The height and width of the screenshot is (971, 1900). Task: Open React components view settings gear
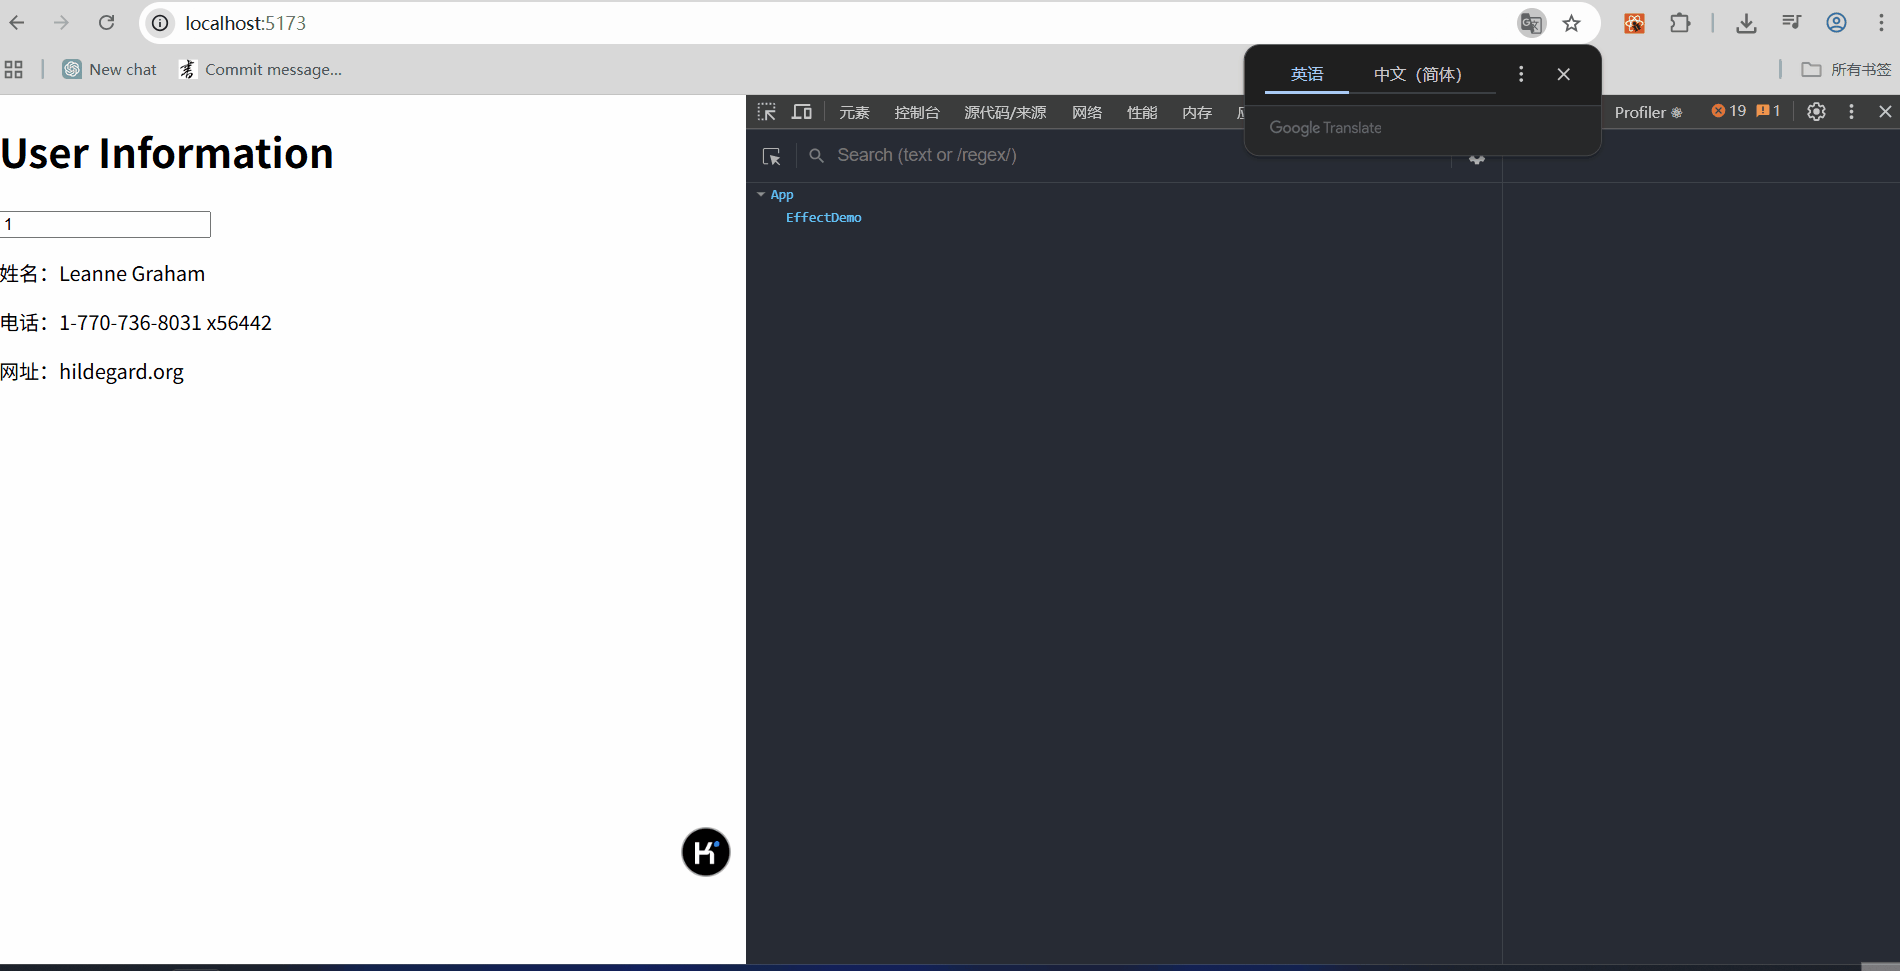[x=1477, y=158]
